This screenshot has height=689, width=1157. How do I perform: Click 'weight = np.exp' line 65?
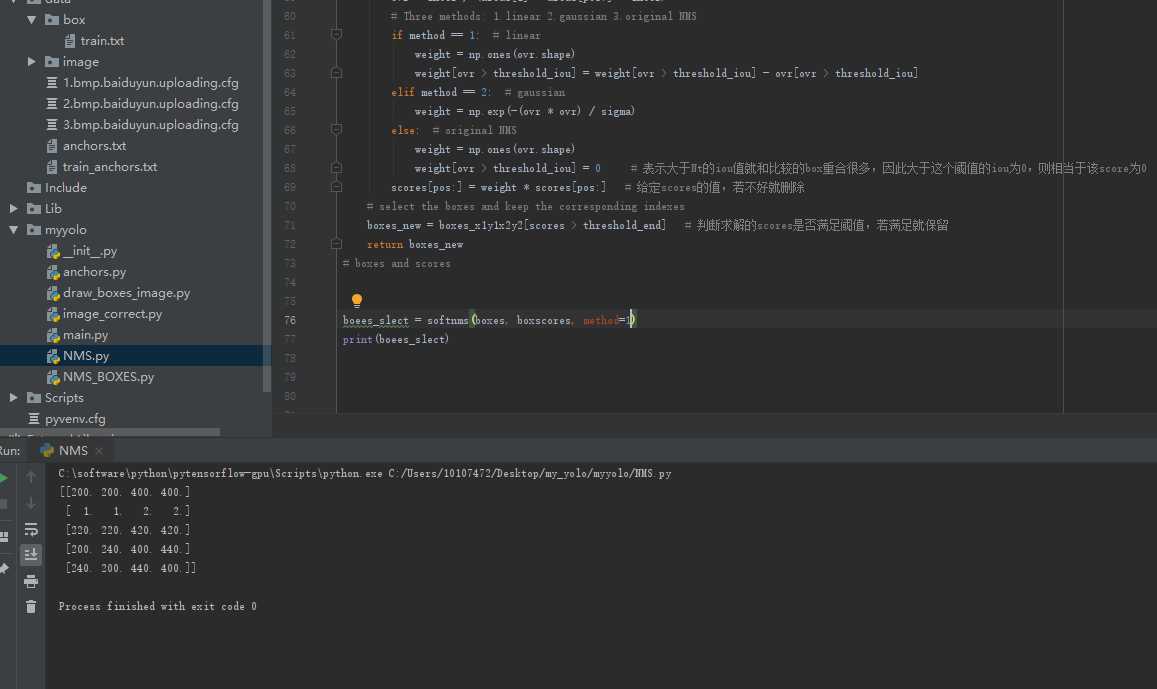[x=525, y=111]
